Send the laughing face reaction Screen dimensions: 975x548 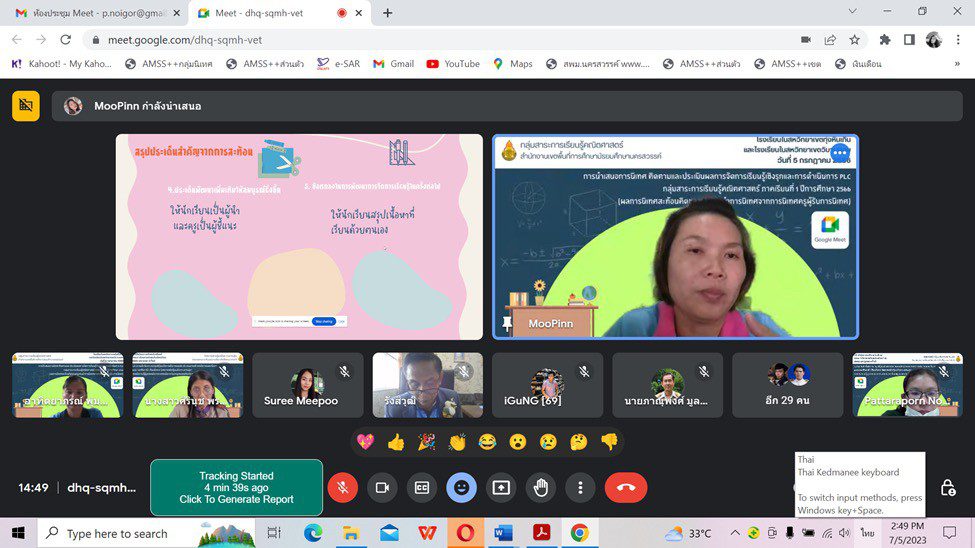[488, 442]
